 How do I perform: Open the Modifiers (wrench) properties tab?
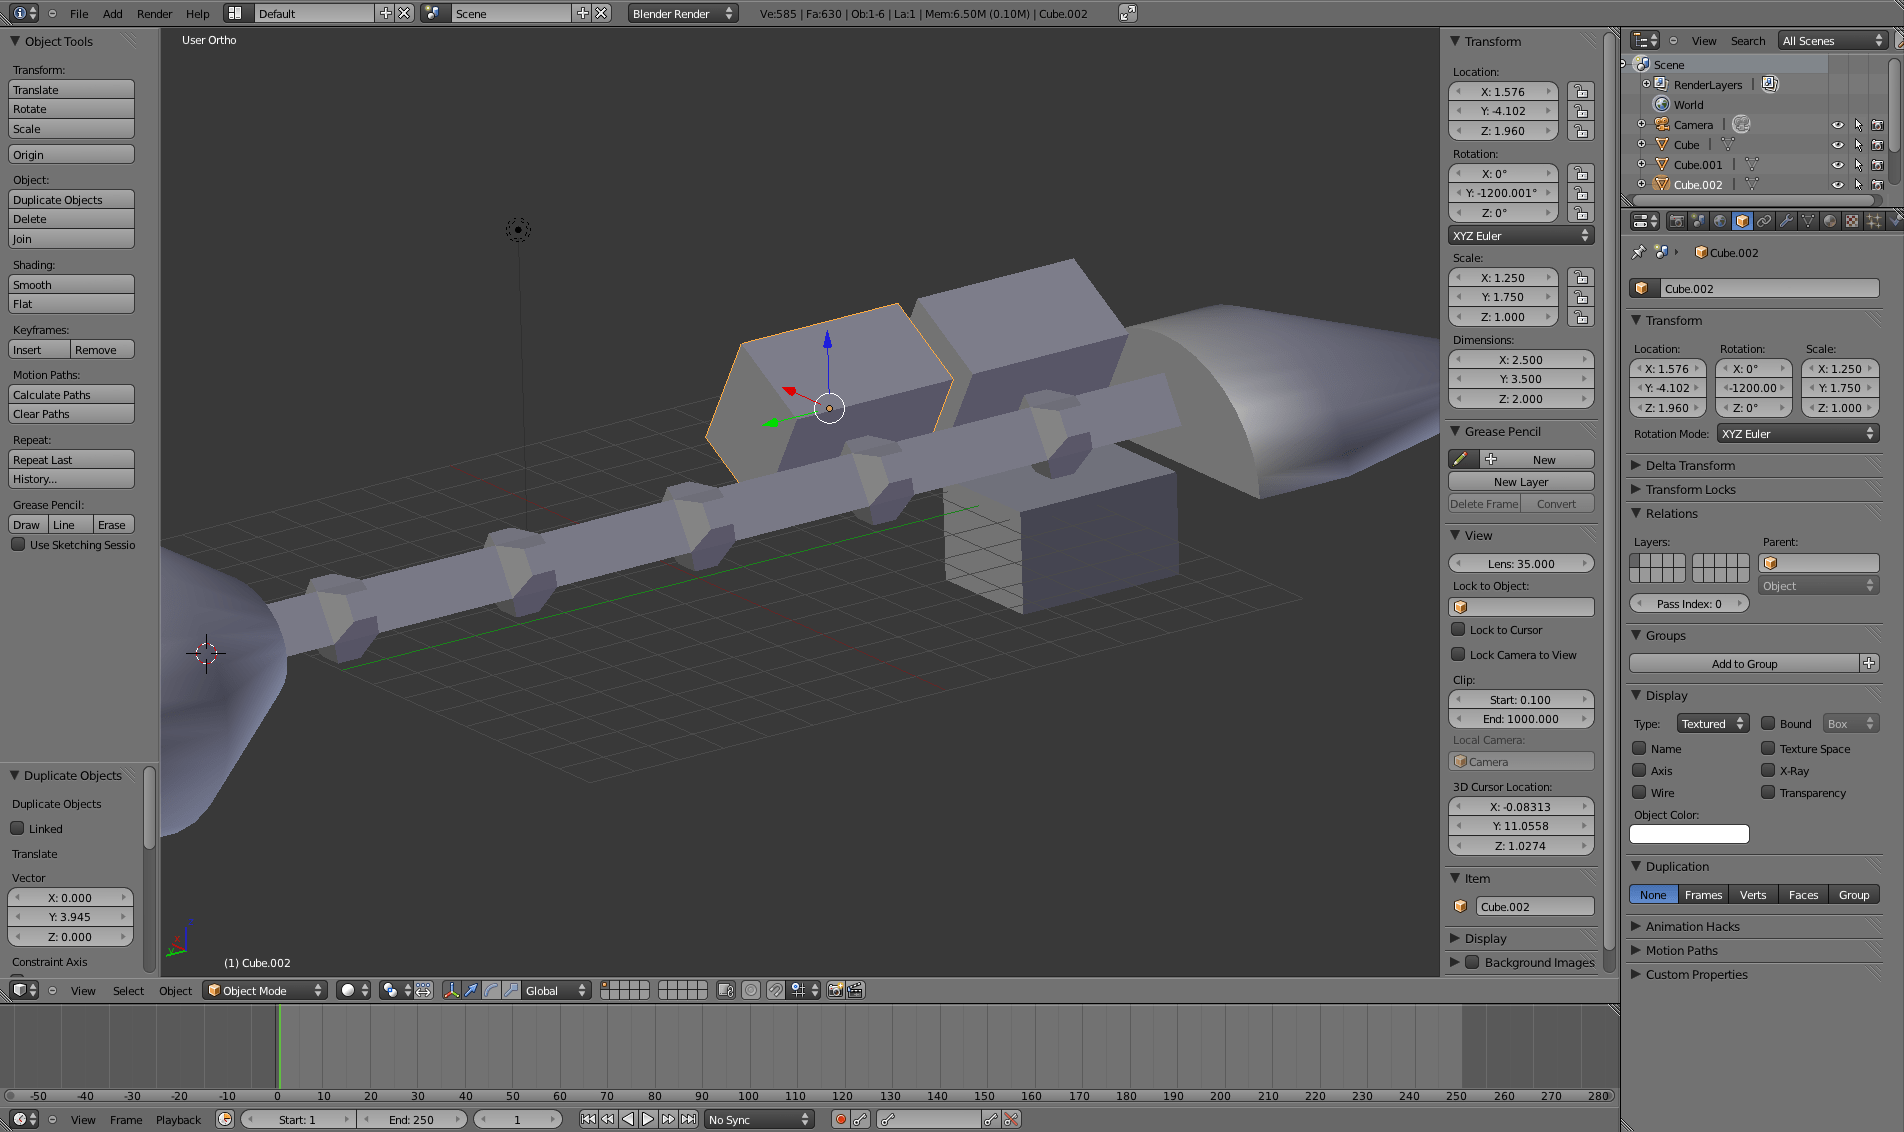coord(1787,221)
